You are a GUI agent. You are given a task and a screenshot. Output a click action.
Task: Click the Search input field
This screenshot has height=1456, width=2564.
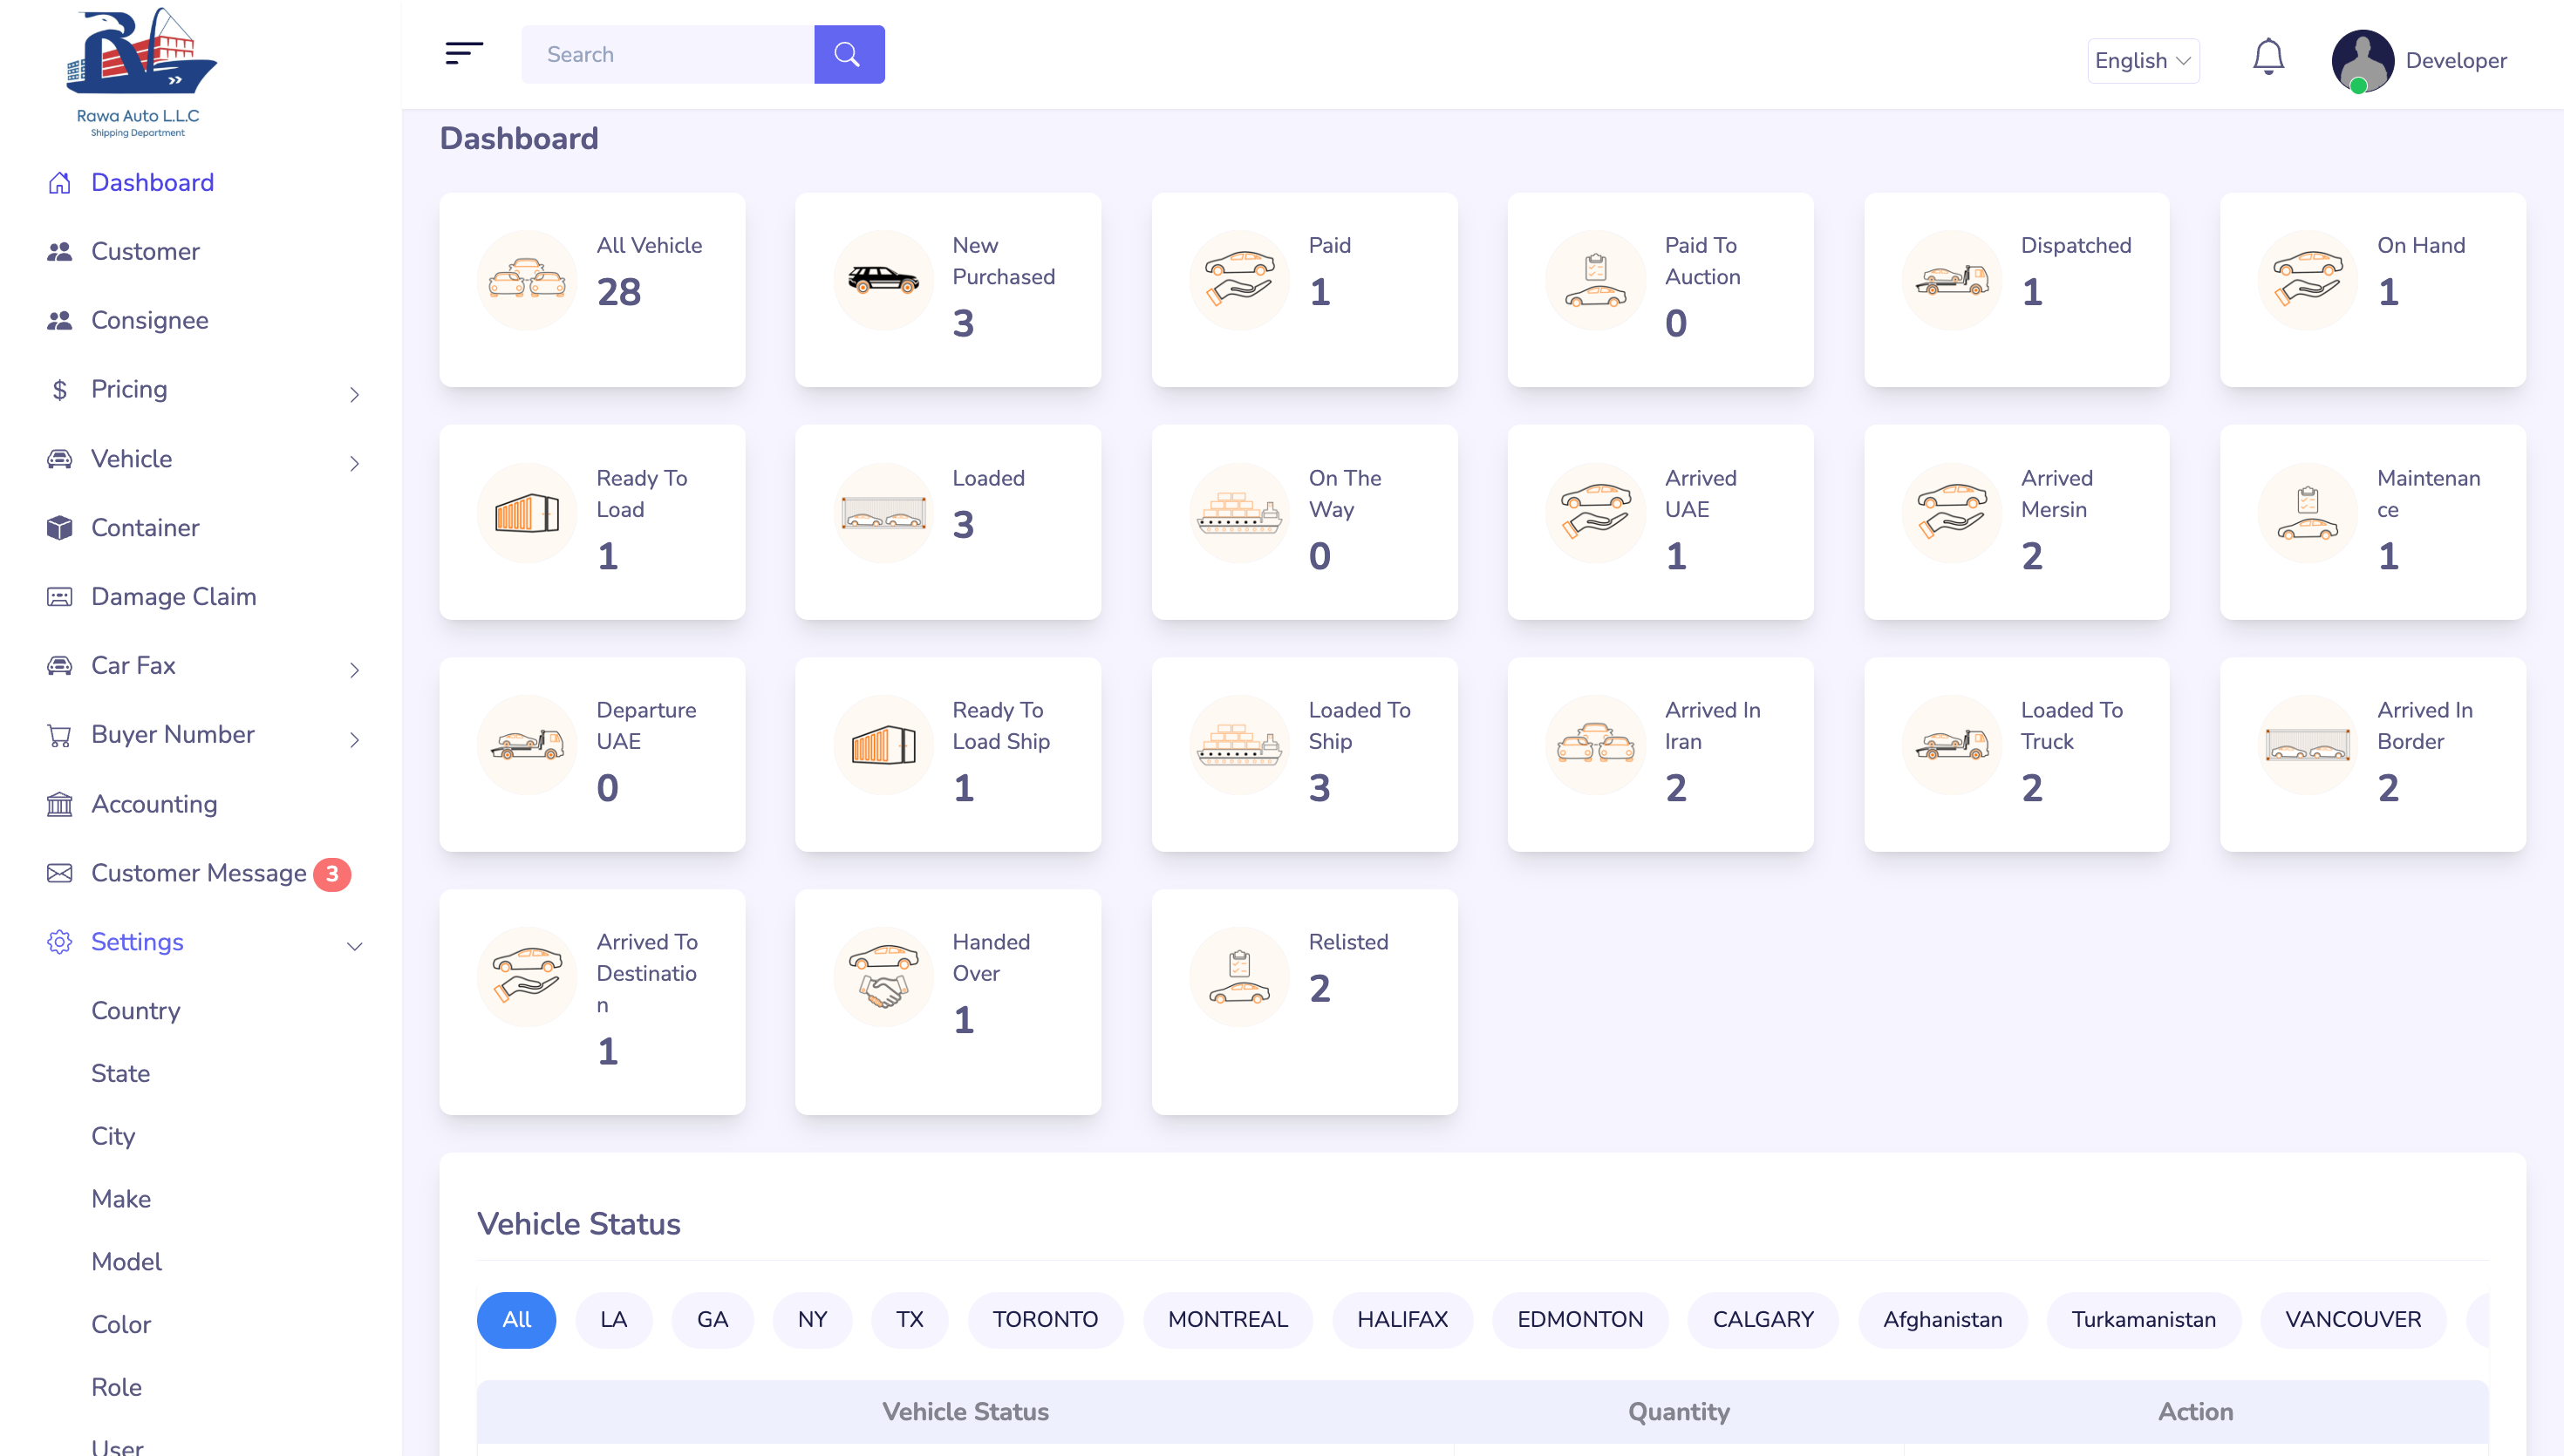667,54
